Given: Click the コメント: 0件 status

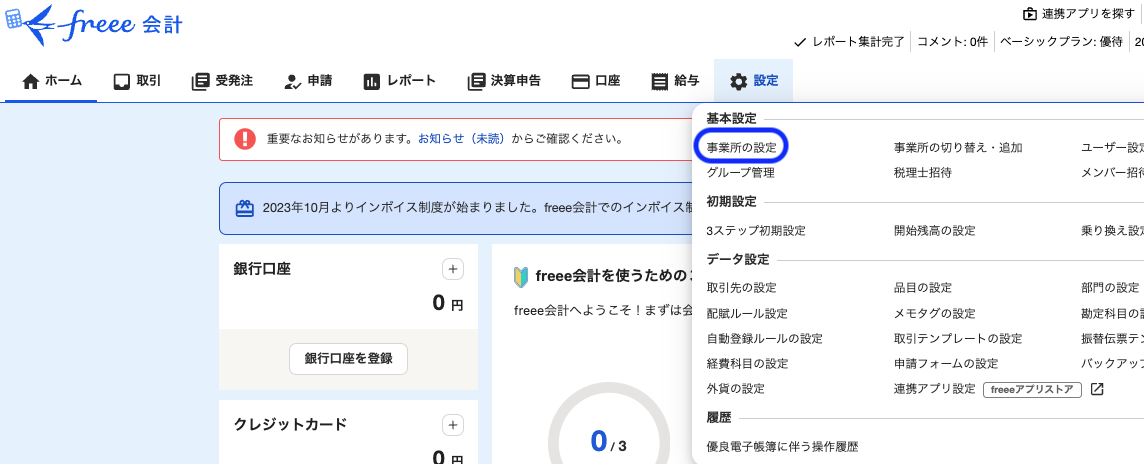Looking at the screenshot, I should pos(952,42).
